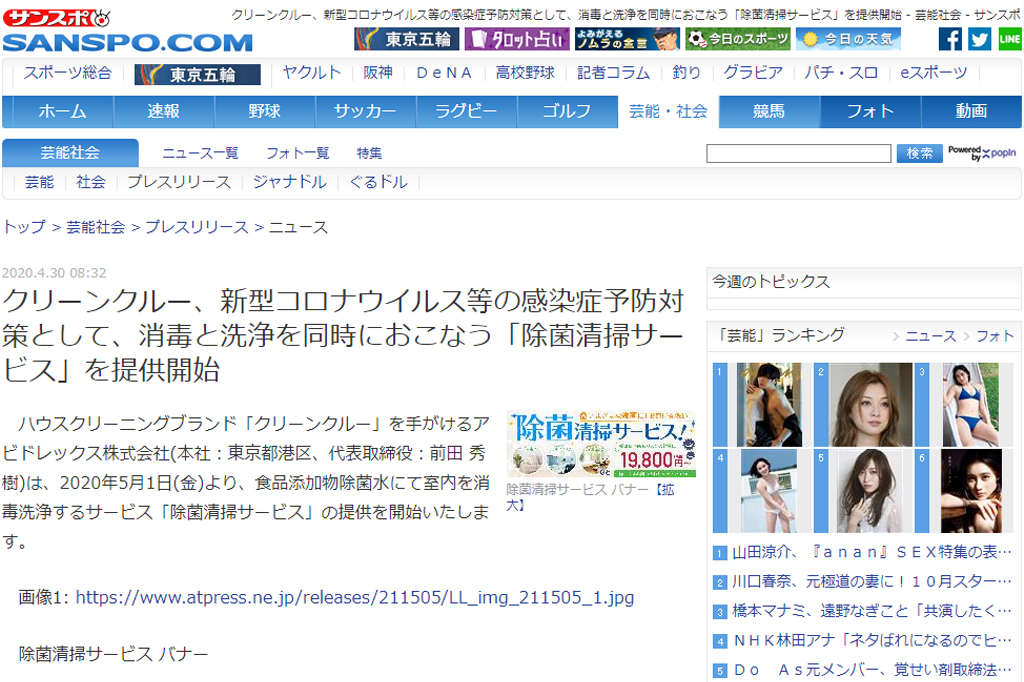This screenshot has height=682, width=1024.
Task: Open the Twitter share icon
Action: pos(980,39)
